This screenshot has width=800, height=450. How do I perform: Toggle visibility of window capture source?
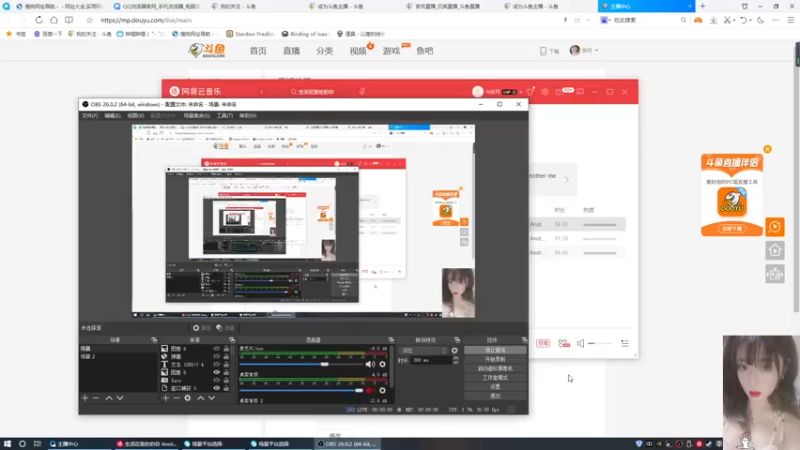tap(216, 388)
